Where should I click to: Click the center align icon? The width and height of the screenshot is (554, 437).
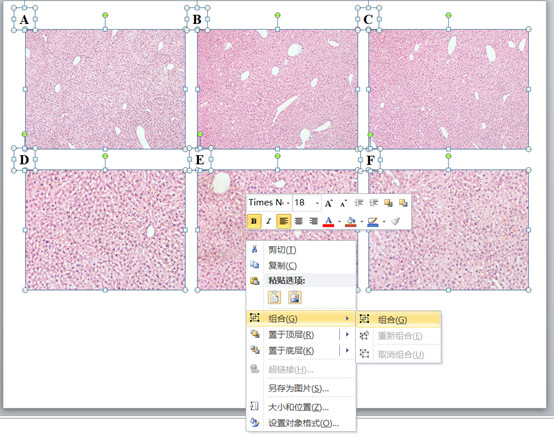(x=299, y=221)
